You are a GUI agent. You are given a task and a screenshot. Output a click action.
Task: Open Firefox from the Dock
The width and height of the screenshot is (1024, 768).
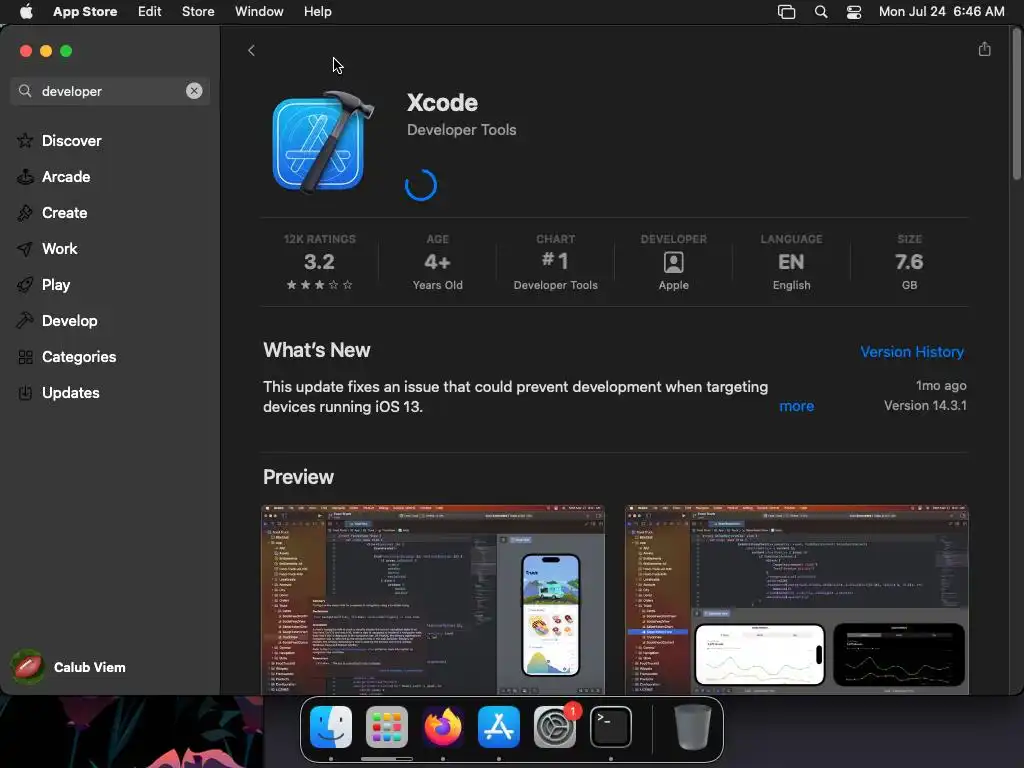[x=443, y=727]
